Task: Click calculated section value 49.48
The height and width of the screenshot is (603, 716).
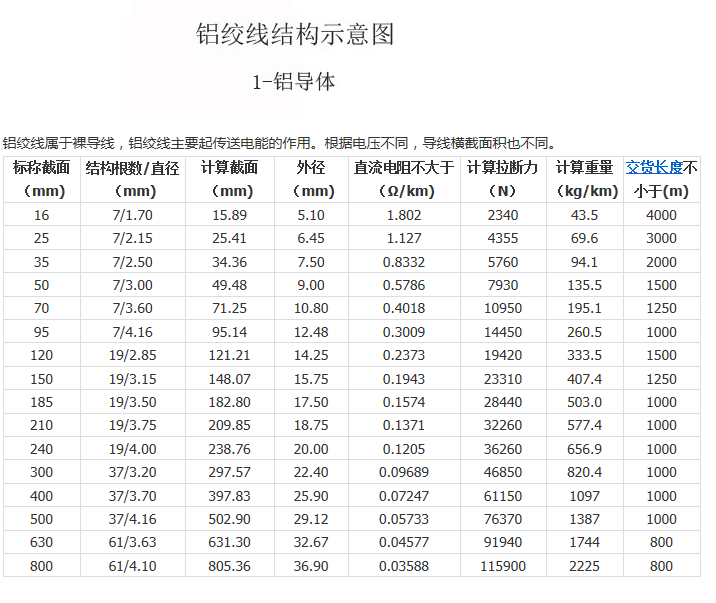Action: coord(230,285)
